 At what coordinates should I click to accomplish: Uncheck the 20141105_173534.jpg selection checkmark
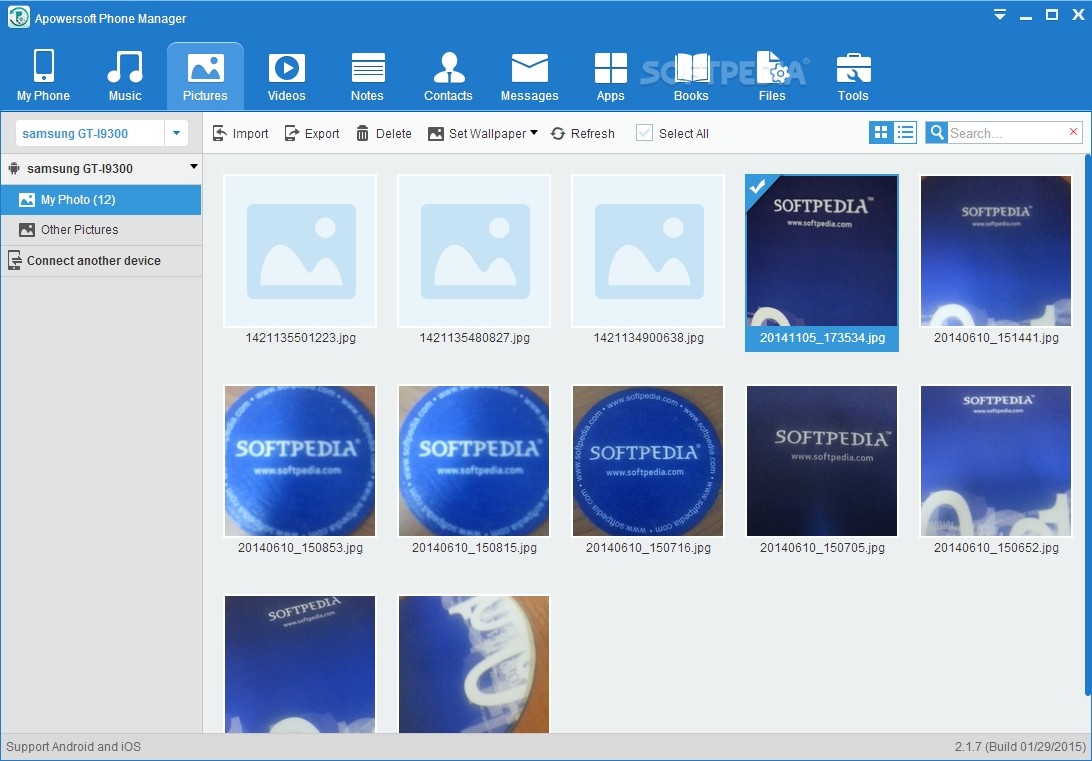[758, 186]
